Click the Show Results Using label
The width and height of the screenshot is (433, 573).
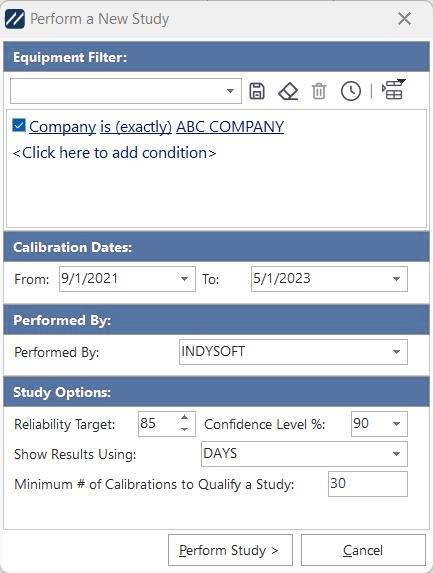75,454
